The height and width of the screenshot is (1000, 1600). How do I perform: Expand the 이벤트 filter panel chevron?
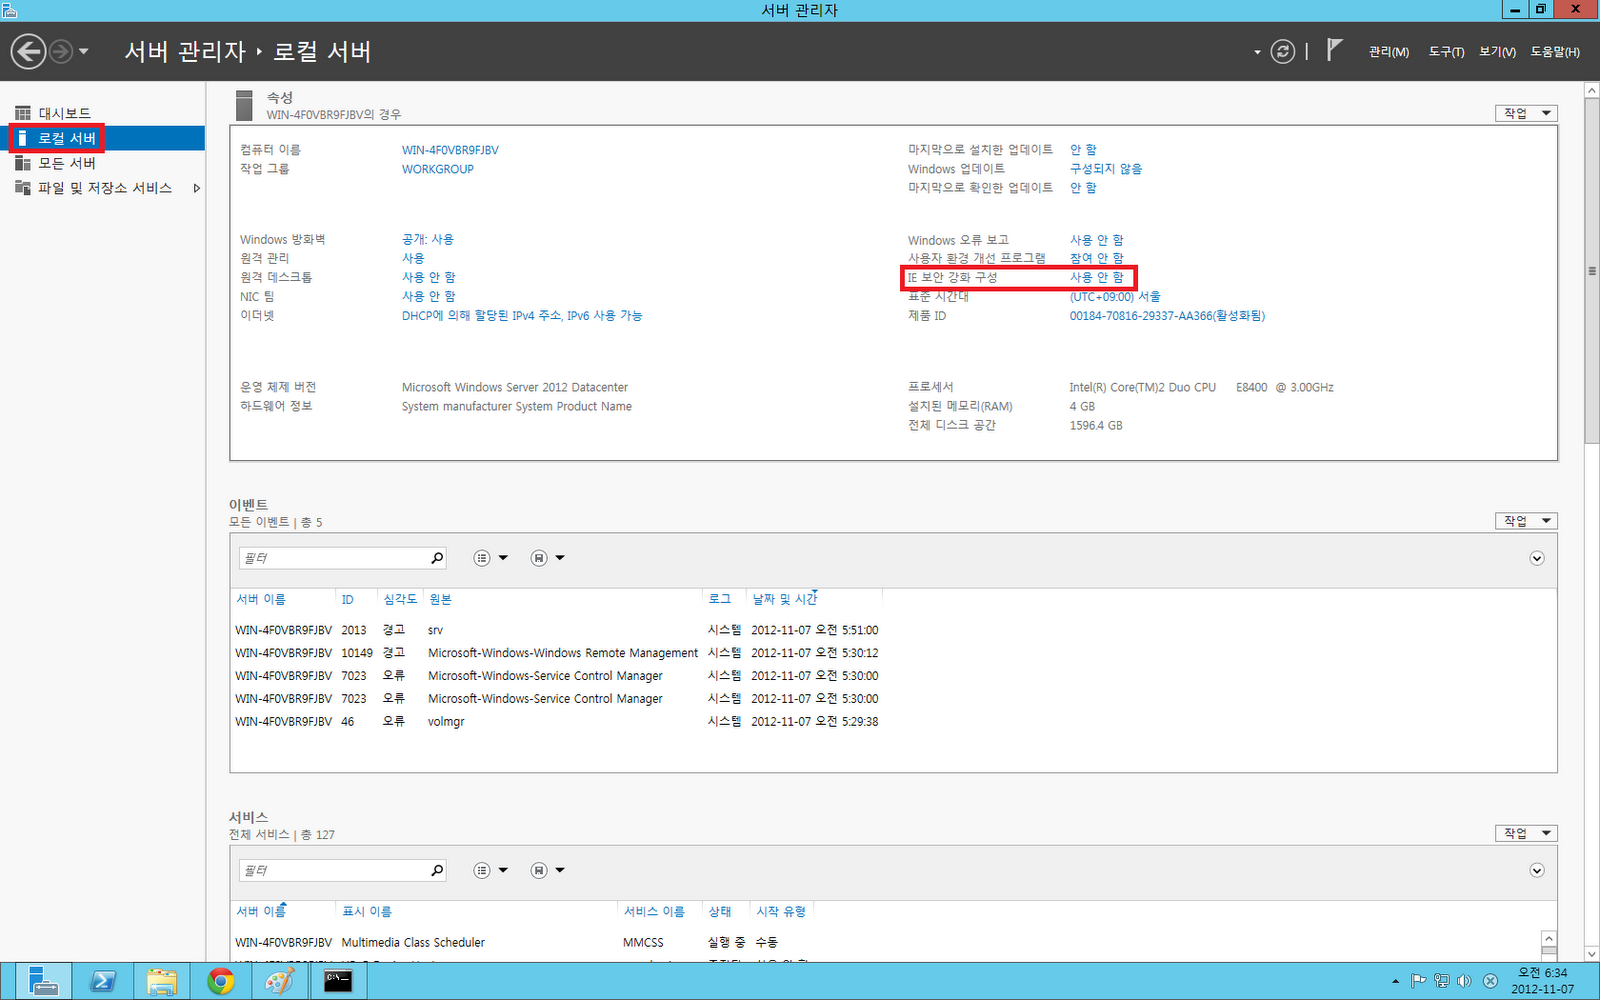pos(1537,558)
